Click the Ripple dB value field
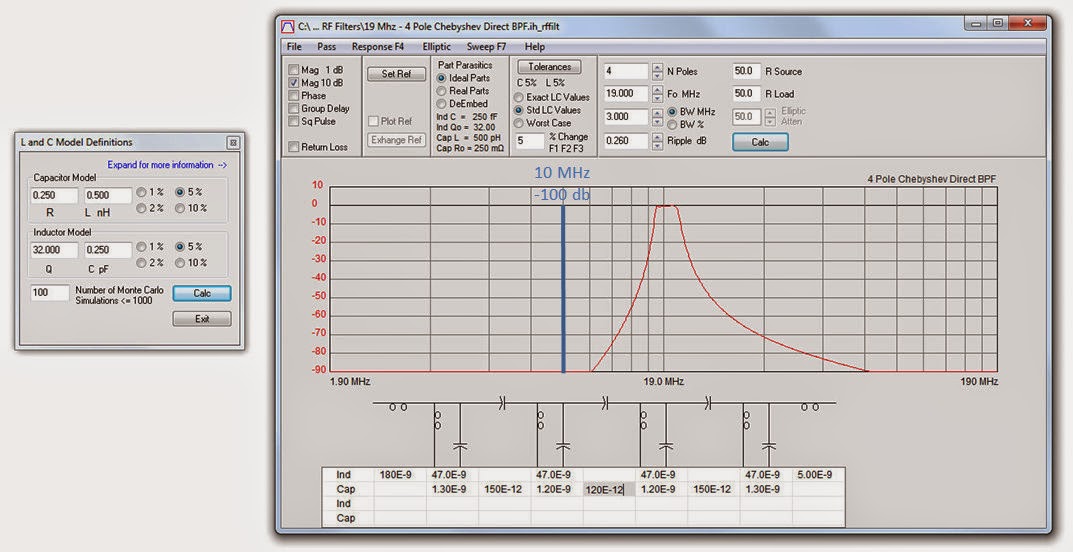This screenshot has width=1073, height=552. 626,141
